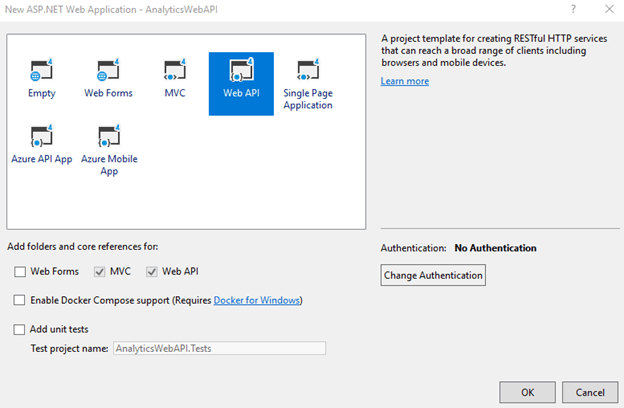Viewport: 624px width, 408px height.
Task: Choose the Web Forms template icon
Action: click(x=108, y=70)
